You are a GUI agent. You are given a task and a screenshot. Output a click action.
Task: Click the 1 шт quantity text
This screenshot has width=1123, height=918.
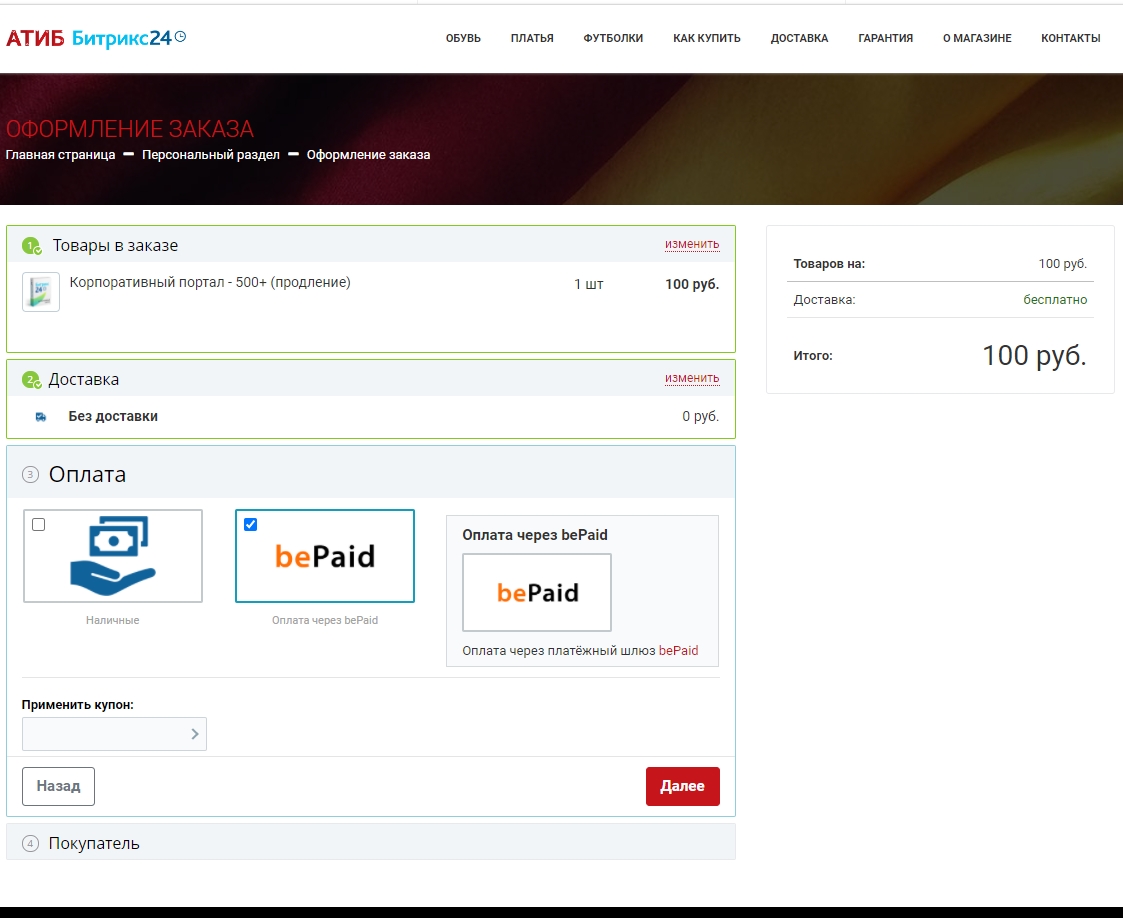point(589,284)
